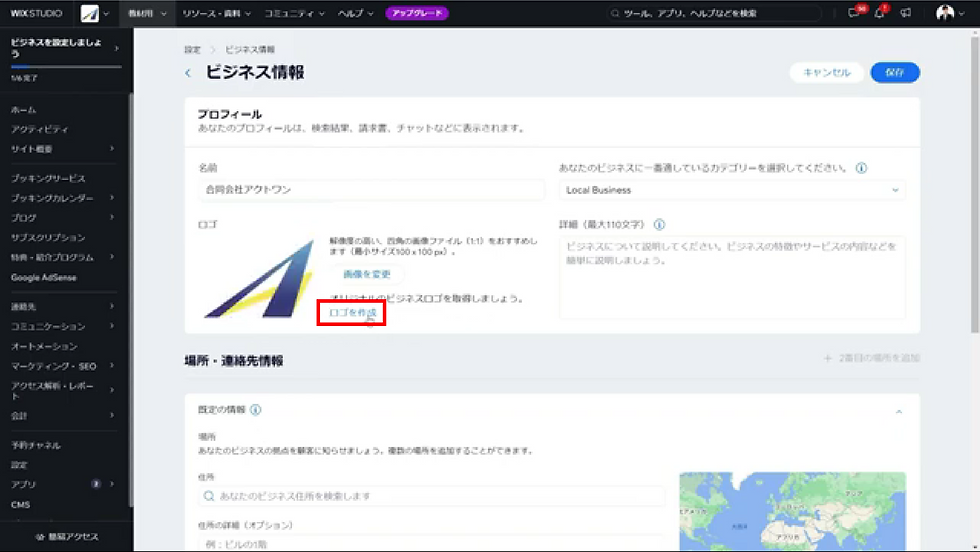Viewport: 980px width, 552px height.
Task: Expand 会計 submenu in sidebar
Action: click(112, 415)
